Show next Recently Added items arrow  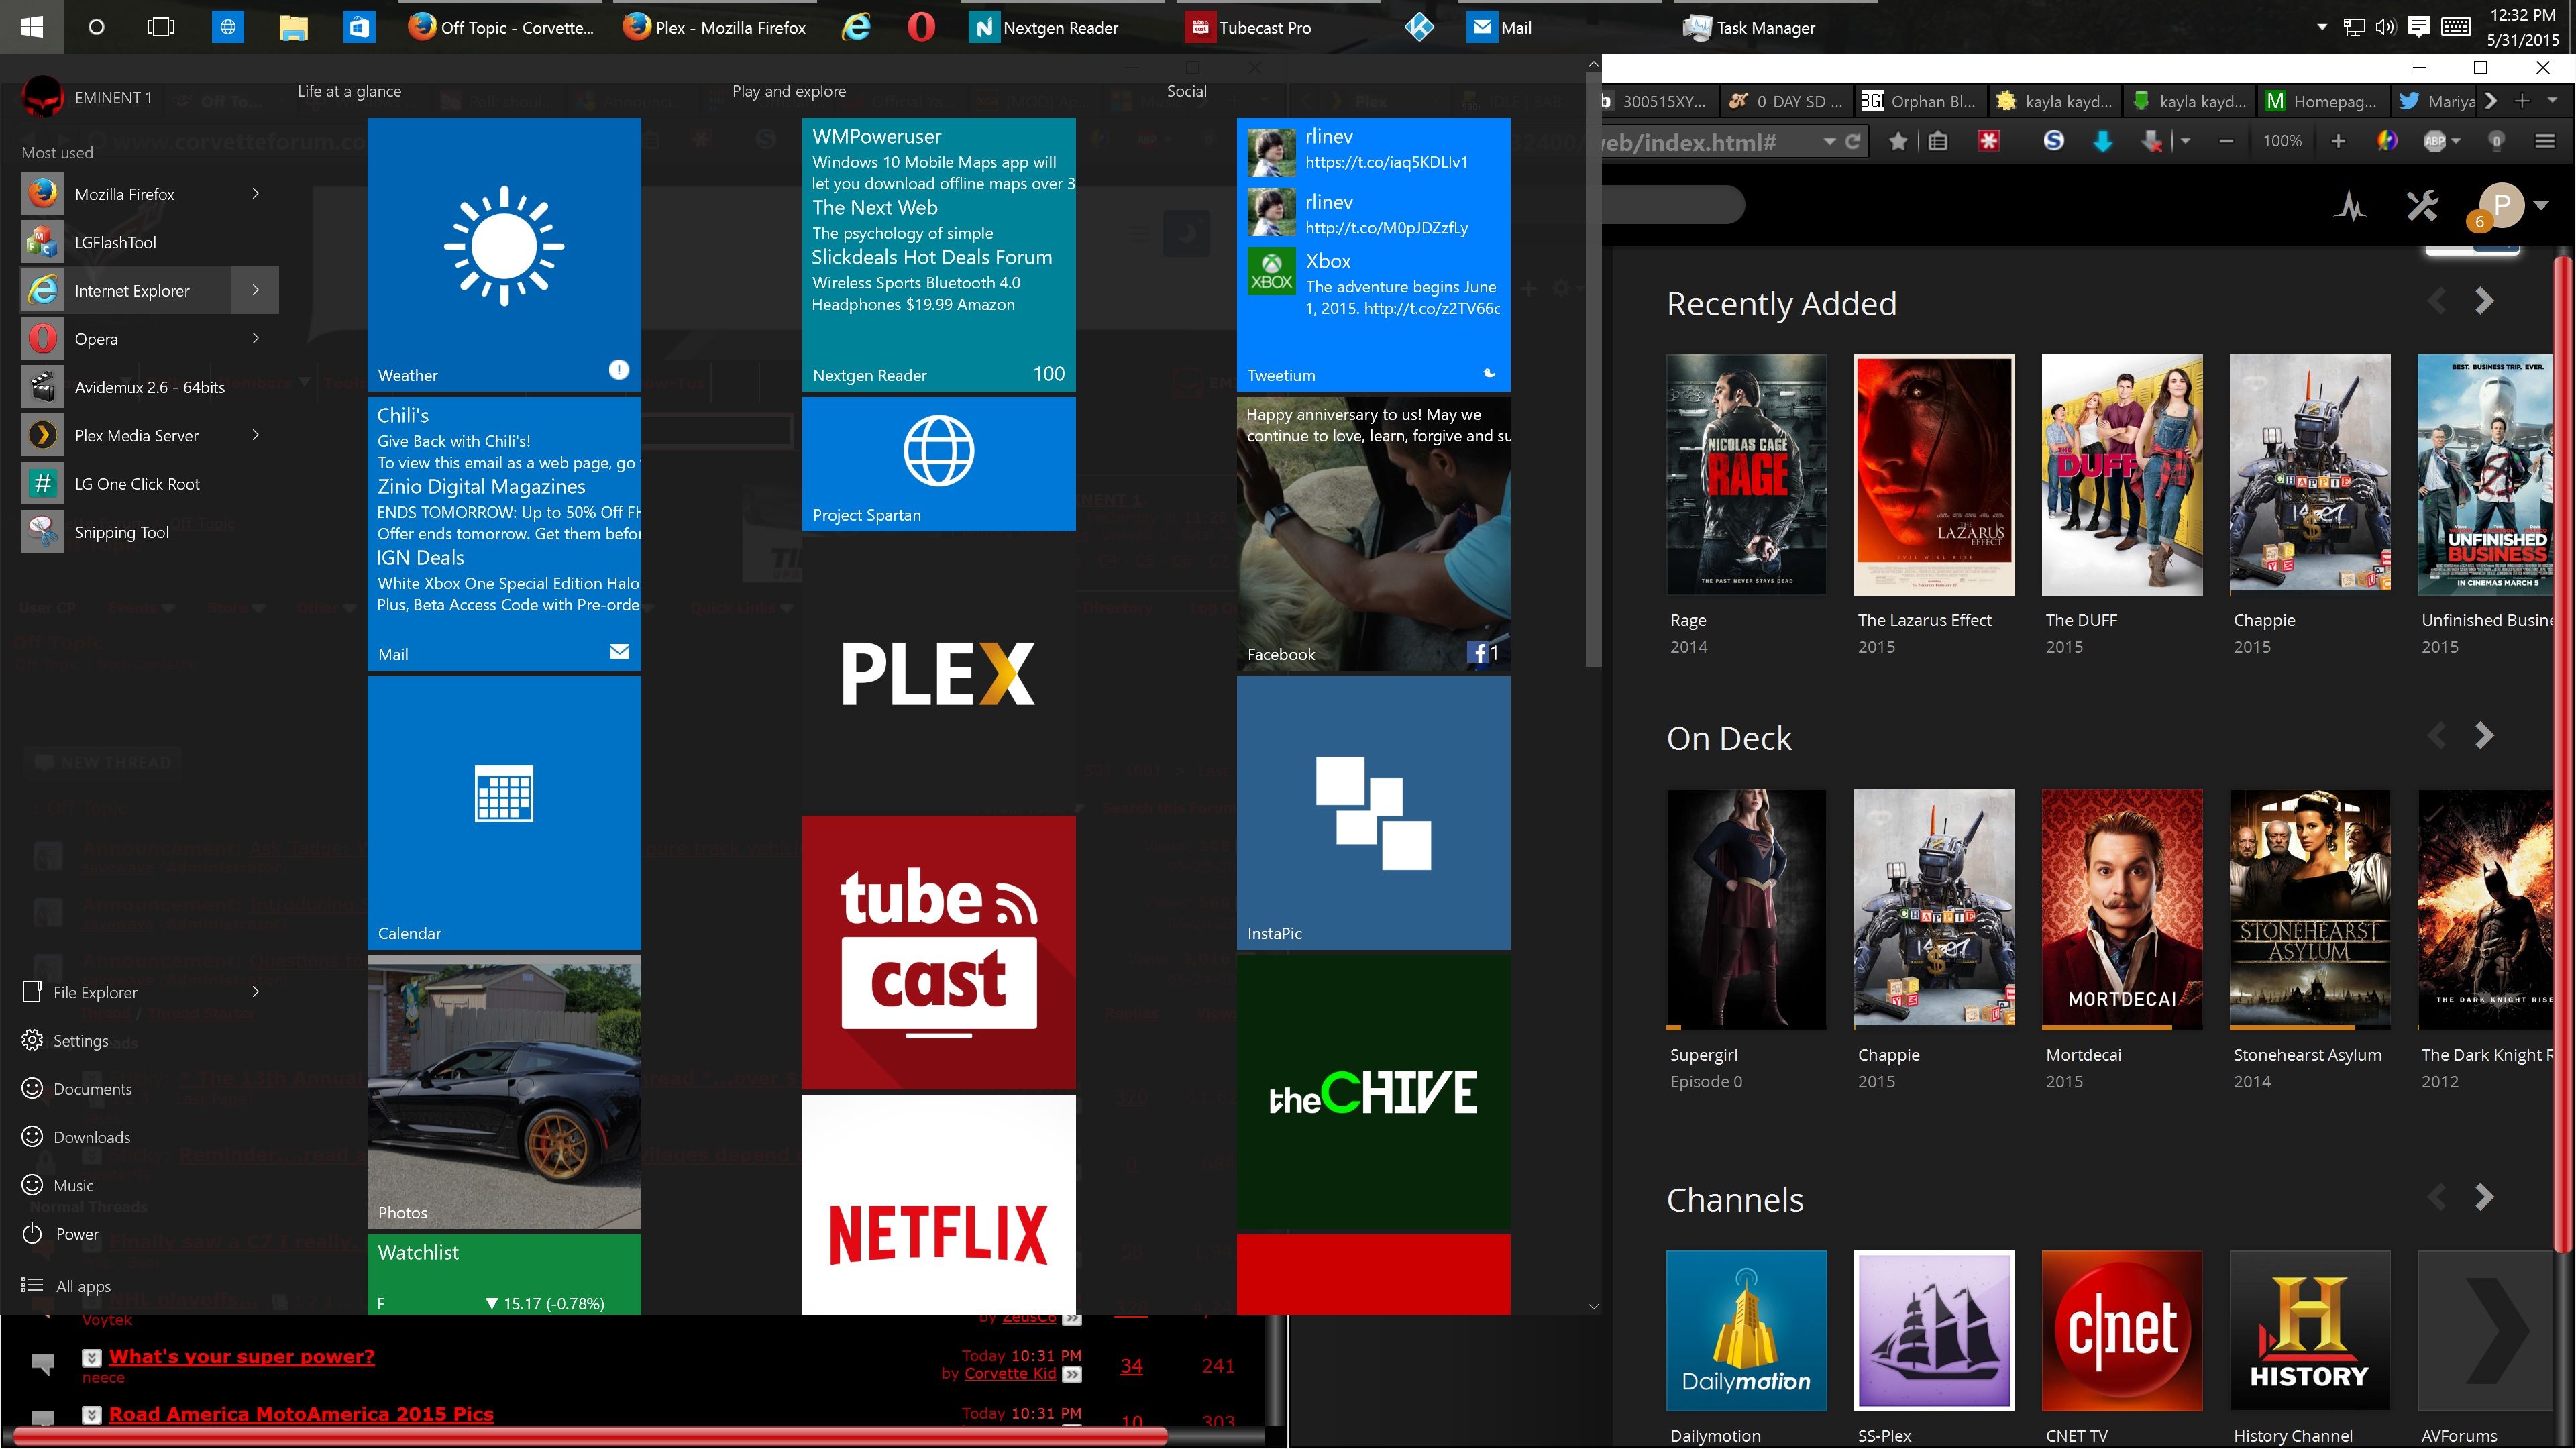tap(2485, 301)
